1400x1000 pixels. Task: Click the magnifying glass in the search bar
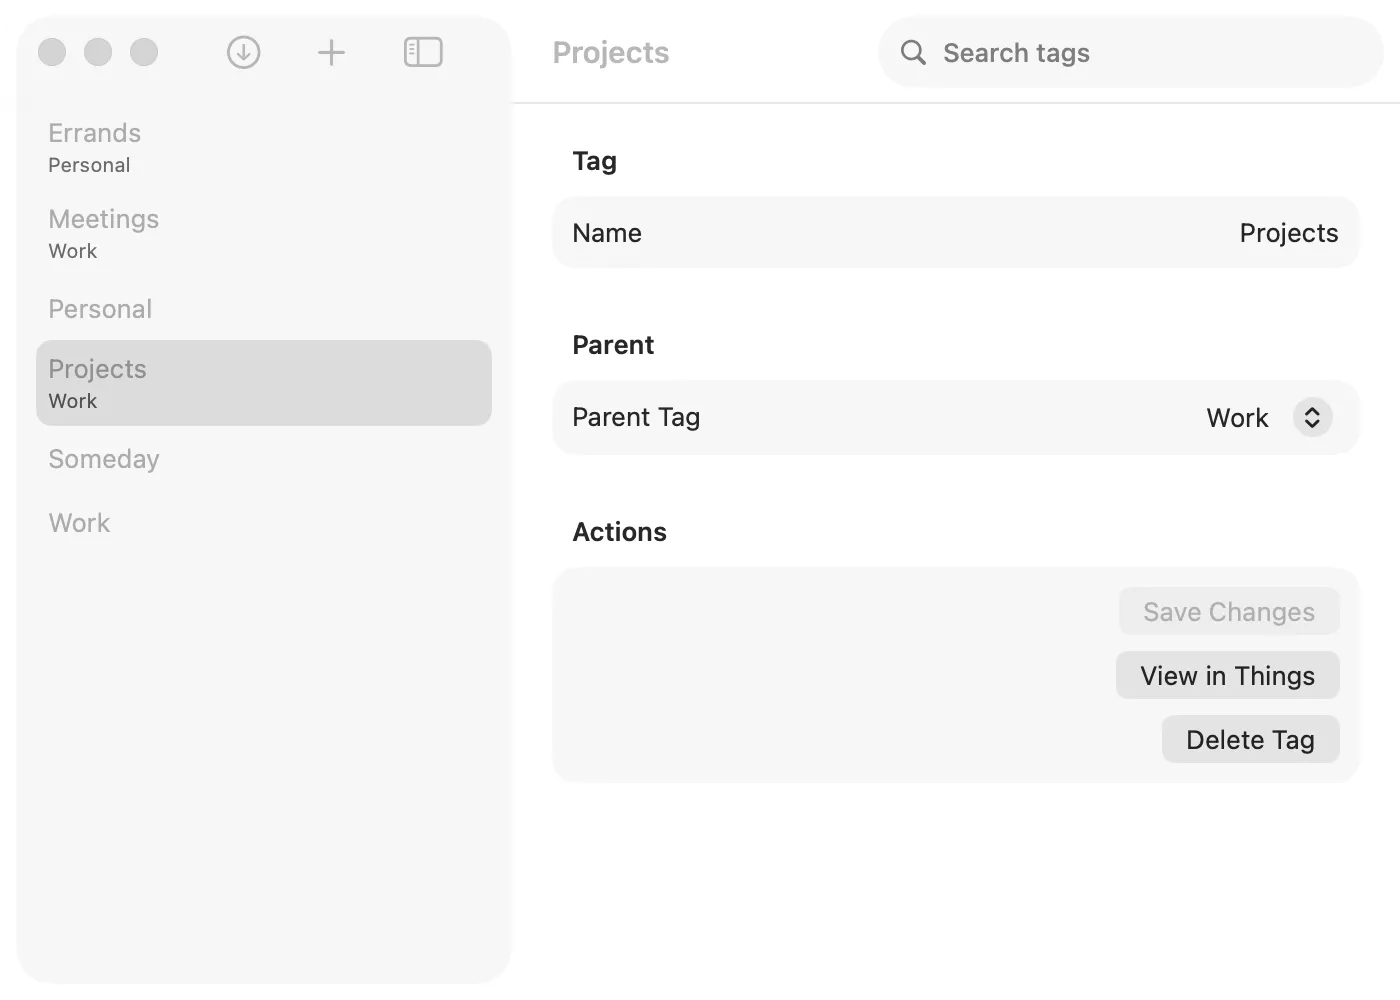click(x=913, y=52)
